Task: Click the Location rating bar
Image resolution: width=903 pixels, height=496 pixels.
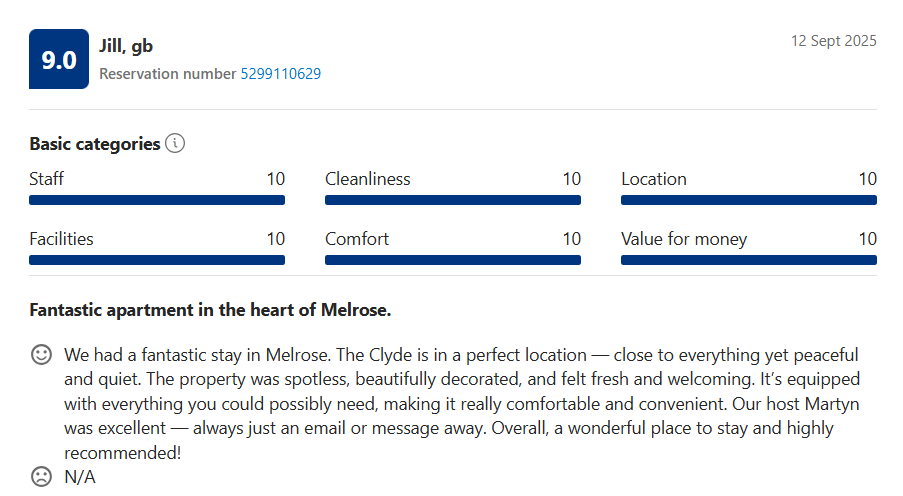Action: [x=749, y=200]
